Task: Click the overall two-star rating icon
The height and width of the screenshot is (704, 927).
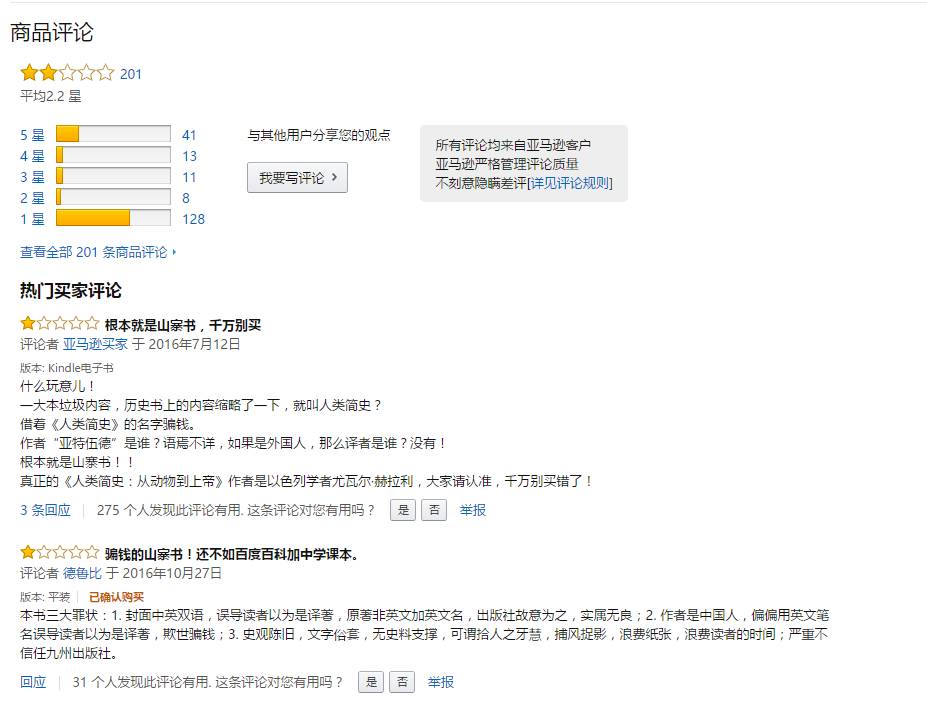Action: tap(67, 73)
